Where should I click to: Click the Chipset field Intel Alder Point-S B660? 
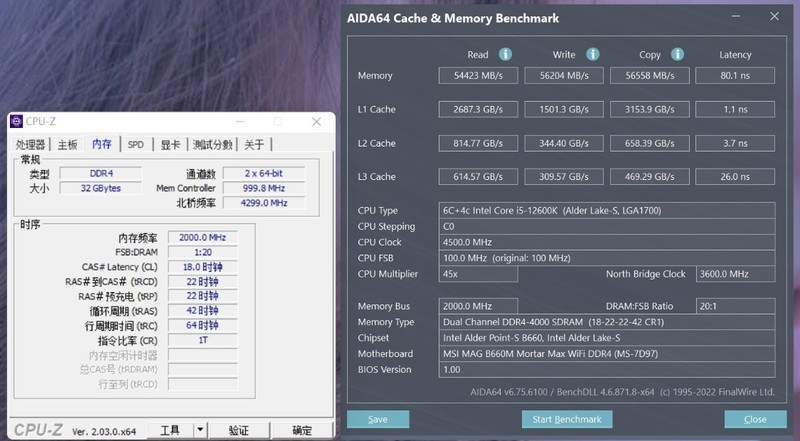point(607,338)
